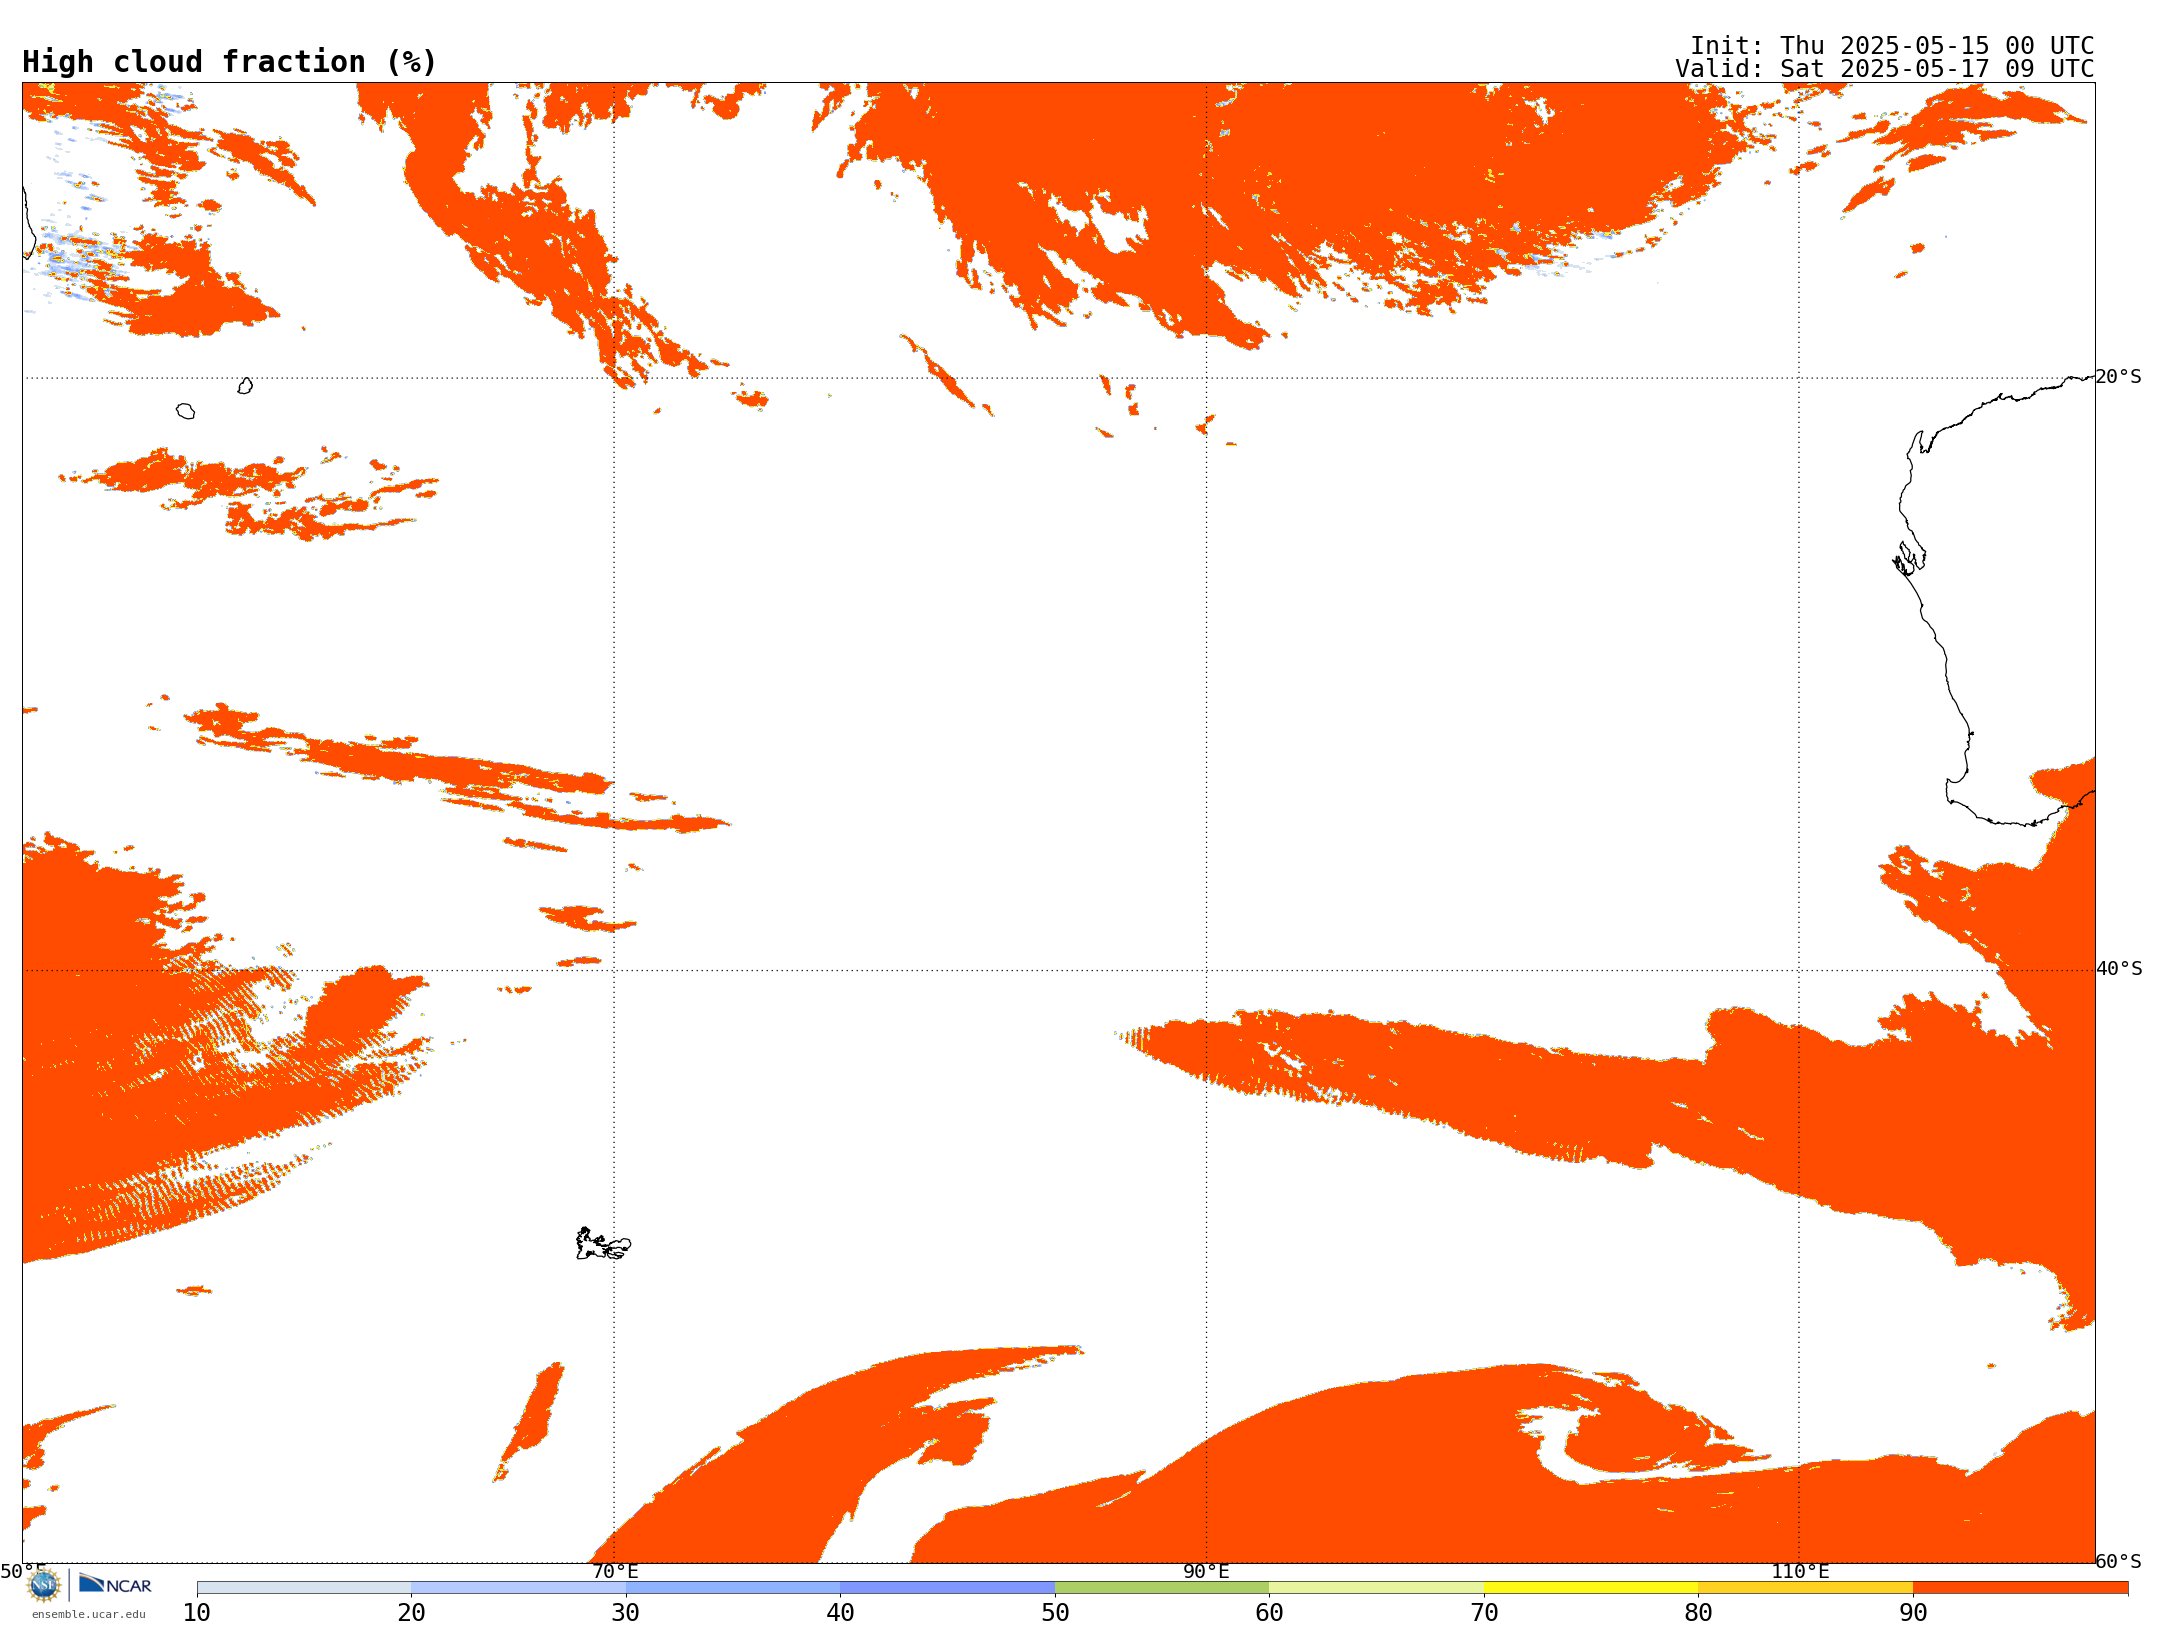Select the Valid: Sat 2025-05-17 09 UTC text

tap(1885, 69)
